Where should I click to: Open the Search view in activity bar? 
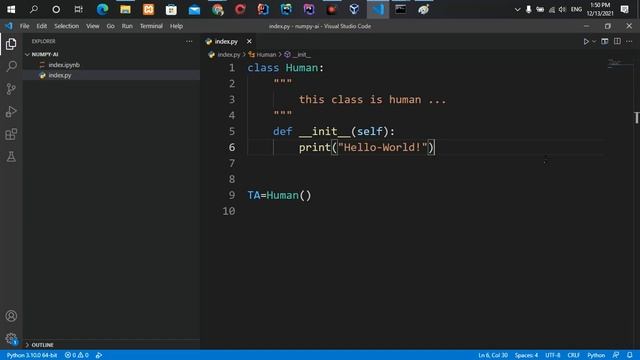(11, 66)
